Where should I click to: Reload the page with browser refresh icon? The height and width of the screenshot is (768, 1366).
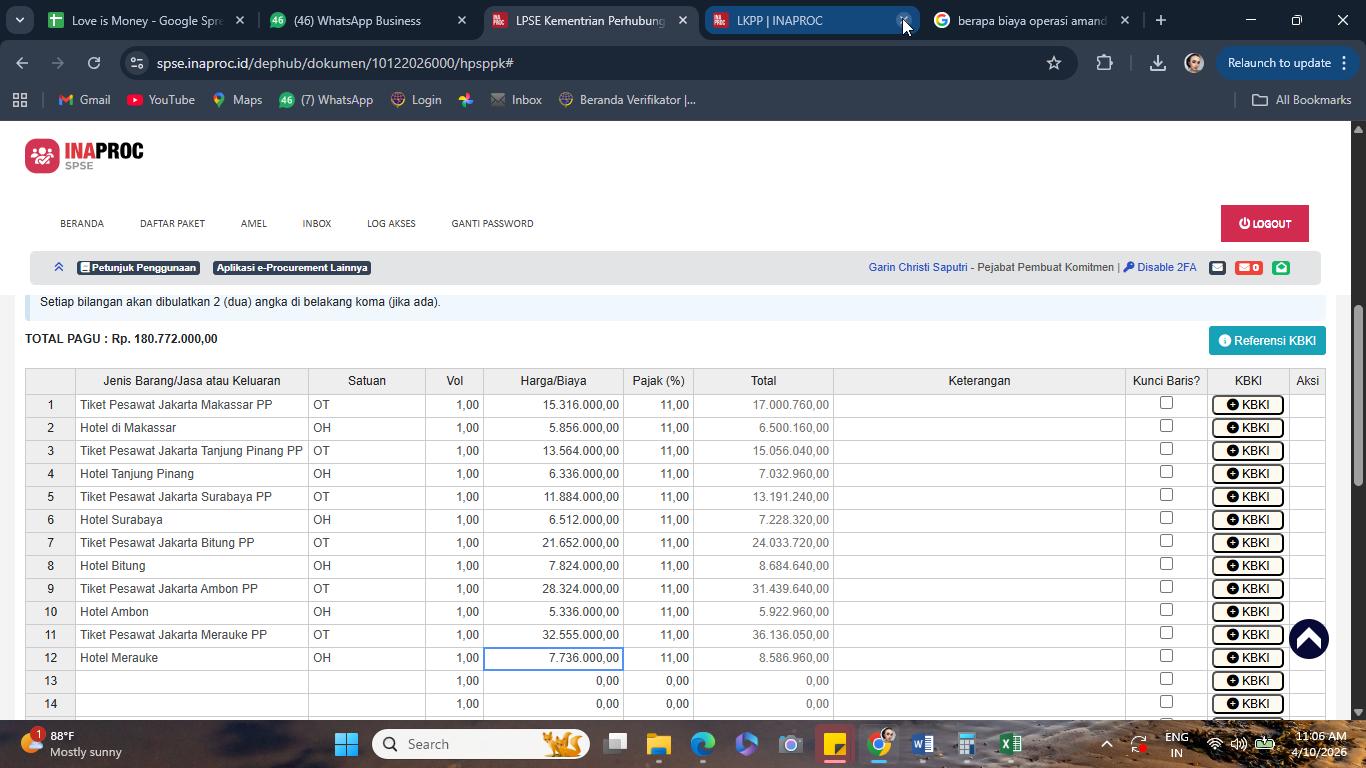click(x=94, y=63)
